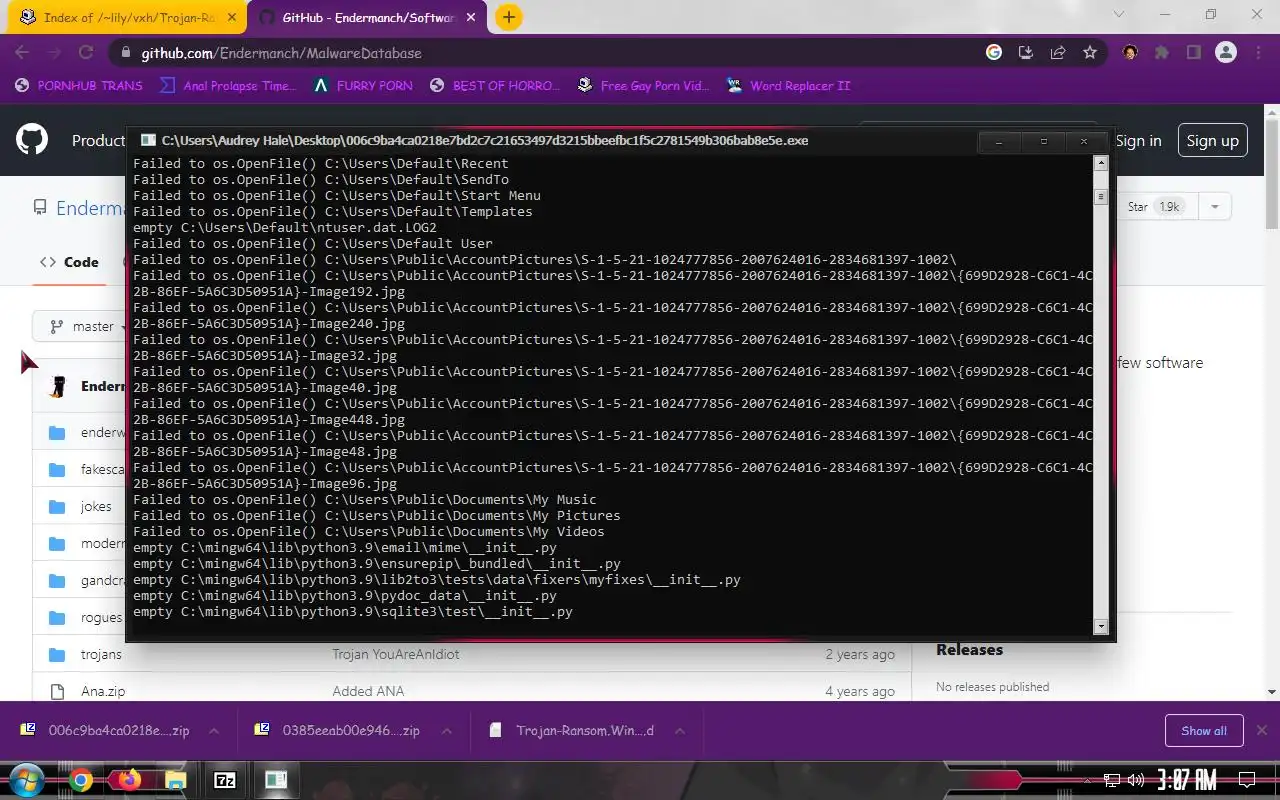Open the Ana.zip file link
Viewport: 1280px width, 800px height.
[103, 691]
